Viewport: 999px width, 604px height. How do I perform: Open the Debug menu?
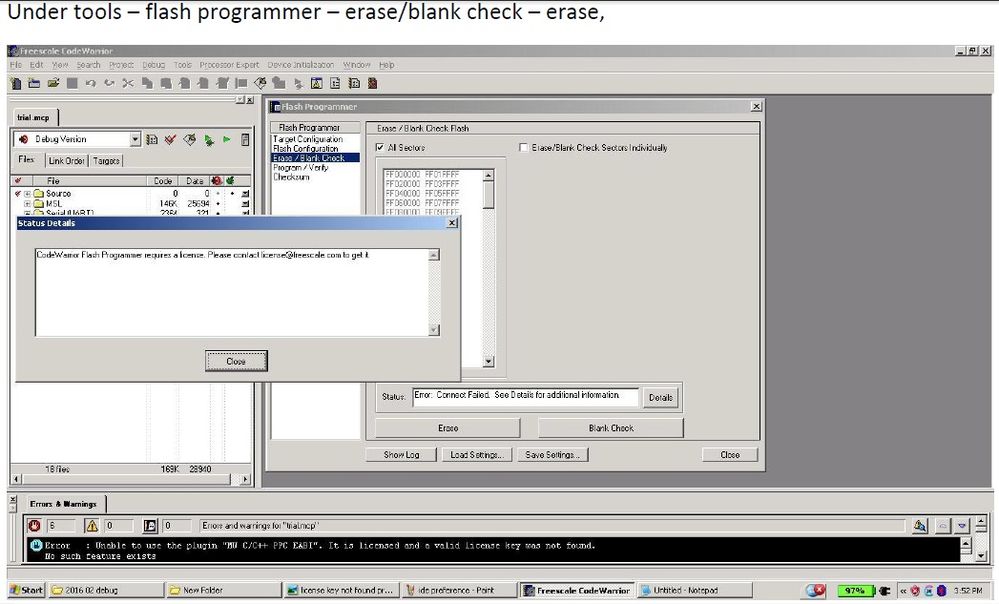point(153,64)
